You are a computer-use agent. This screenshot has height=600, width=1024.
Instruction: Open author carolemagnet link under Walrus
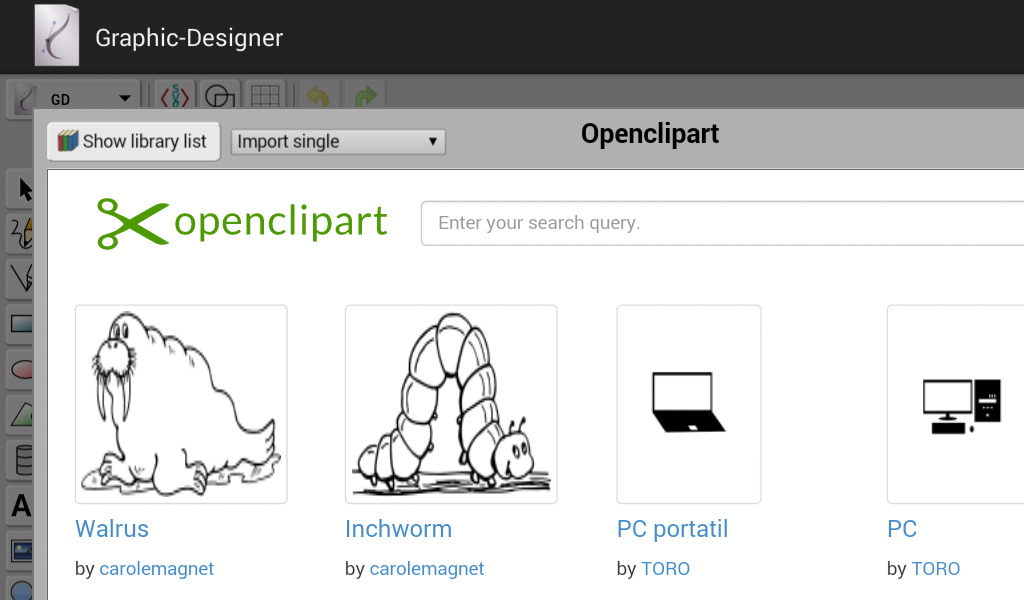[156, 569]
